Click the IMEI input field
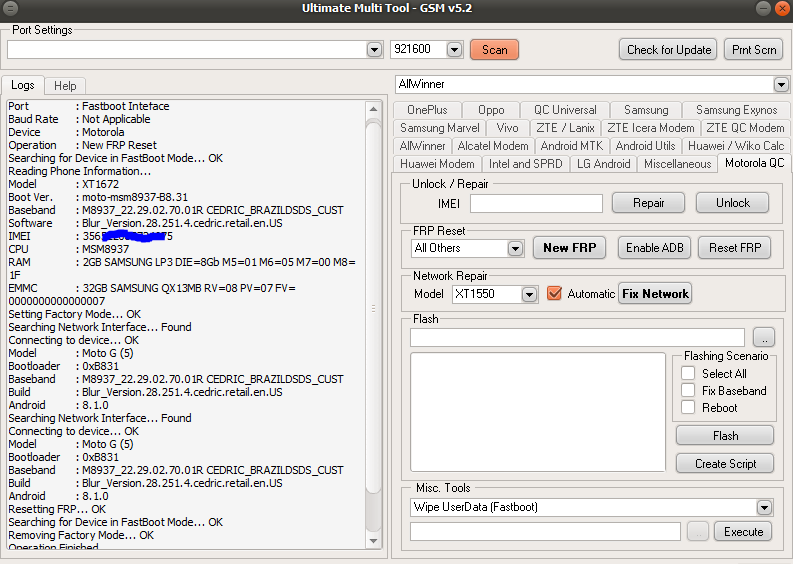The height and width of the screenshot is (564, 793). click(536, 203)
